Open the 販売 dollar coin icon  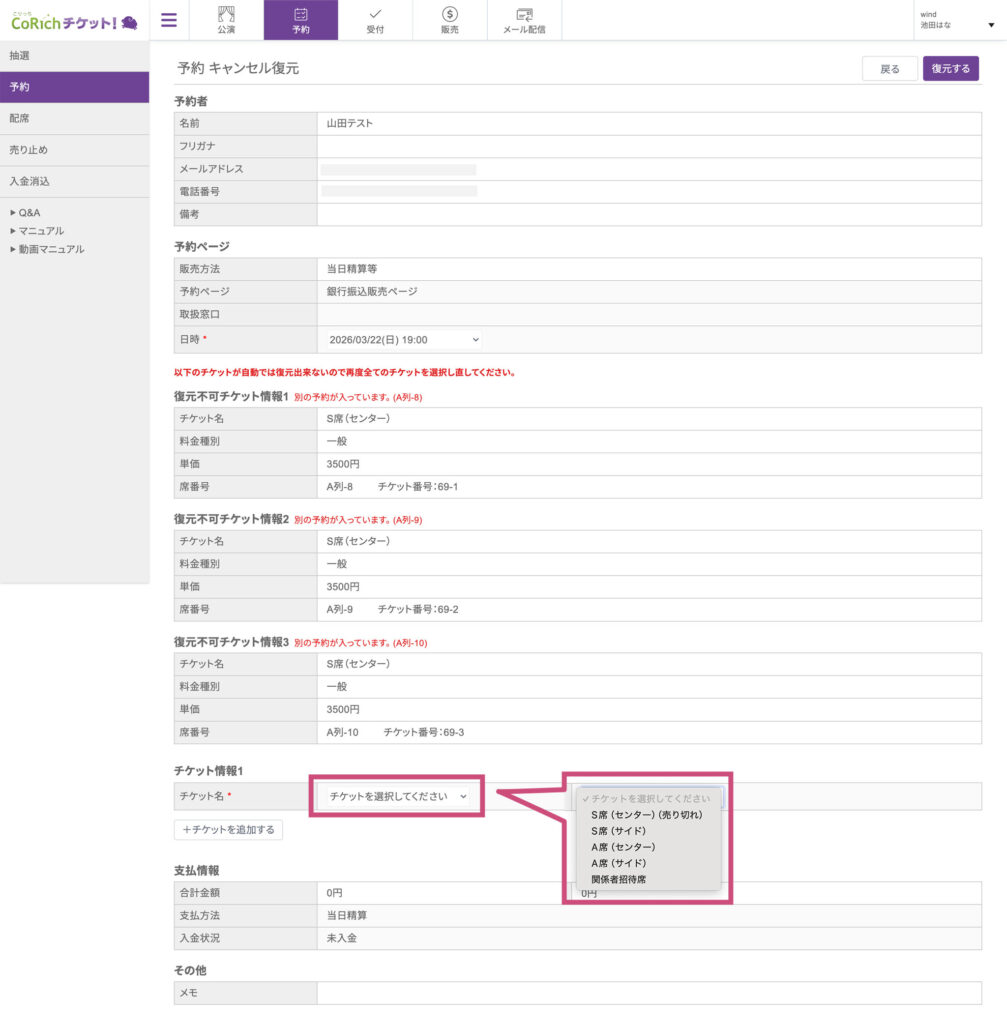coord(450,14)
